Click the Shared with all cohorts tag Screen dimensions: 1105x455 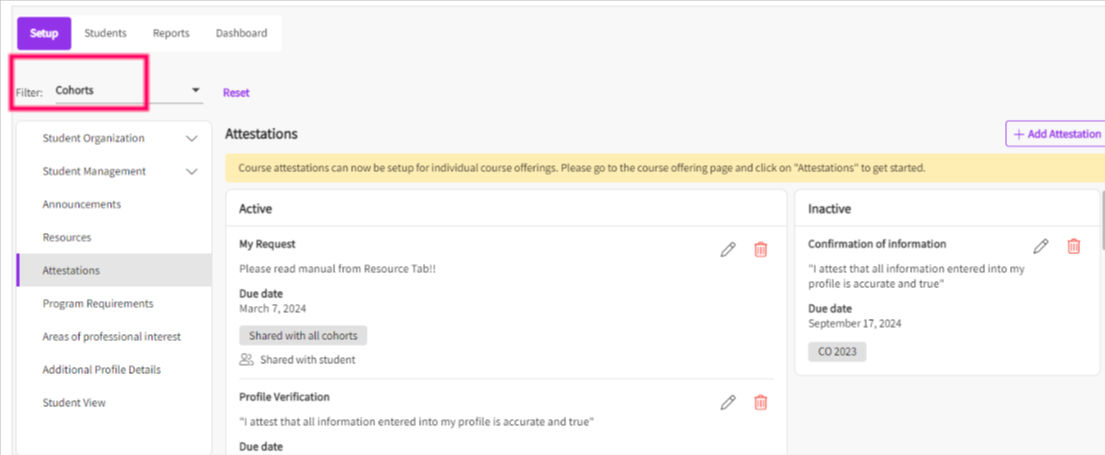tap(303, 336)
